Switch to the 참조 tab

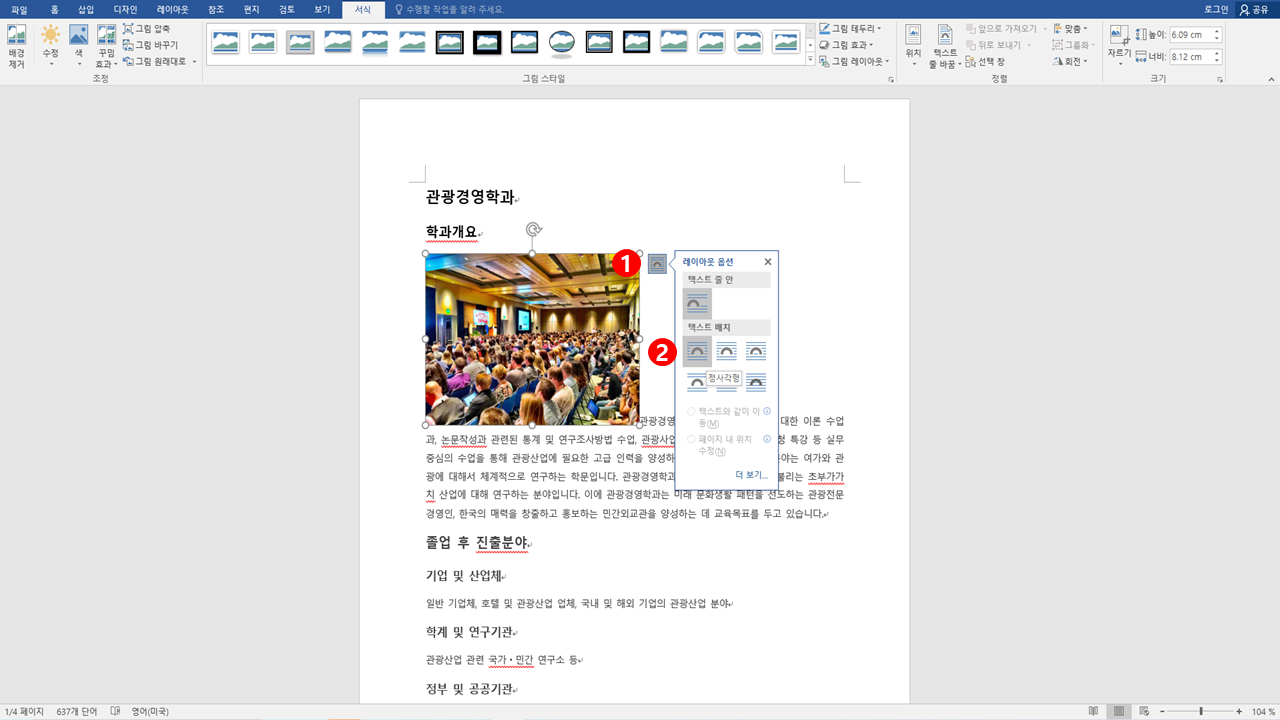pyautogui.click(x=216, y=9)
